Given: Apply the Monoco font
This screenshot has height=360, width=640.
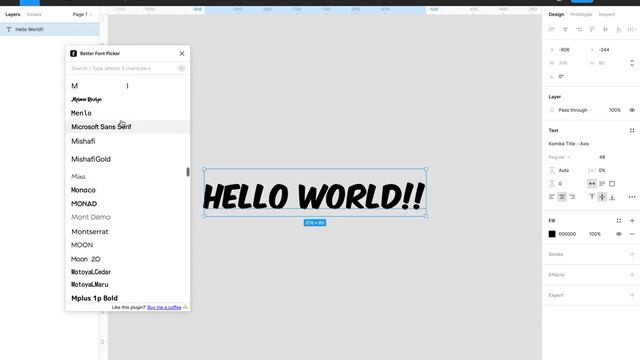Looking at the screenshot, I should (x=83, y=190).
